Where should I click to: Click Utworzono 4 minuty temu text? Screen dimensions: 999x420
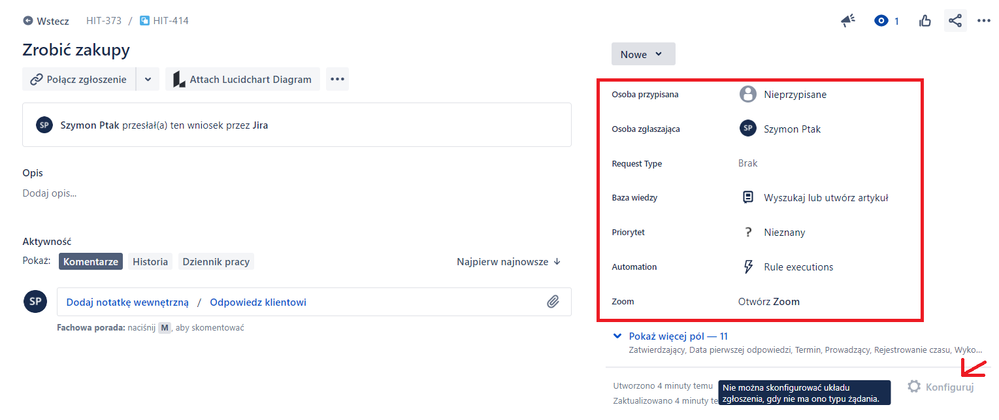(x=662, y=386)
